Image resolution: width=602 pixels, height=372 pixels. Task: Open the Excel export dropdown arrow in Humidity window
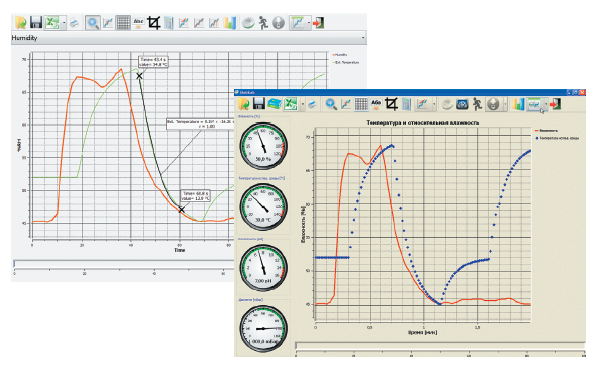click(x=64, y=23)
